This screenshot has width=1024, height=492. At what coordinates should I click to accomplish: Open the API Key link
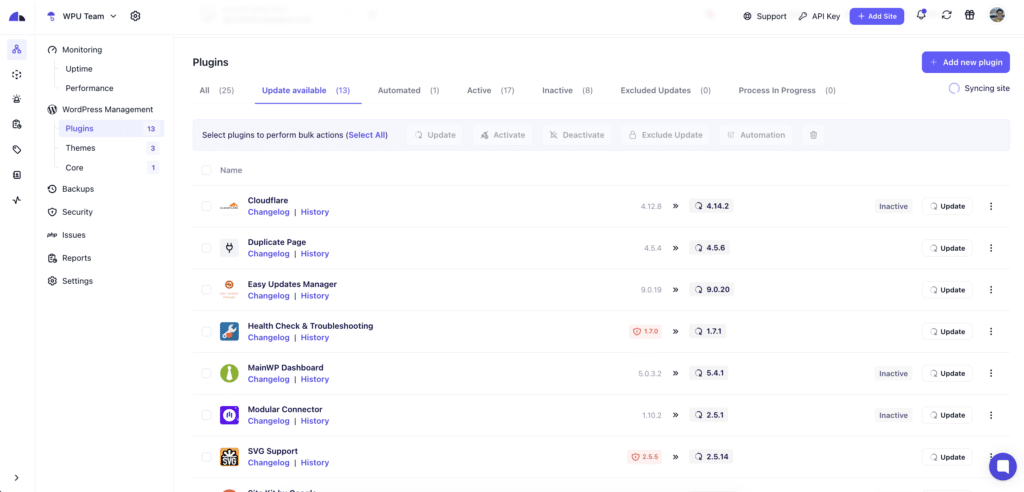pyautogui.click(x=819, y=16)
